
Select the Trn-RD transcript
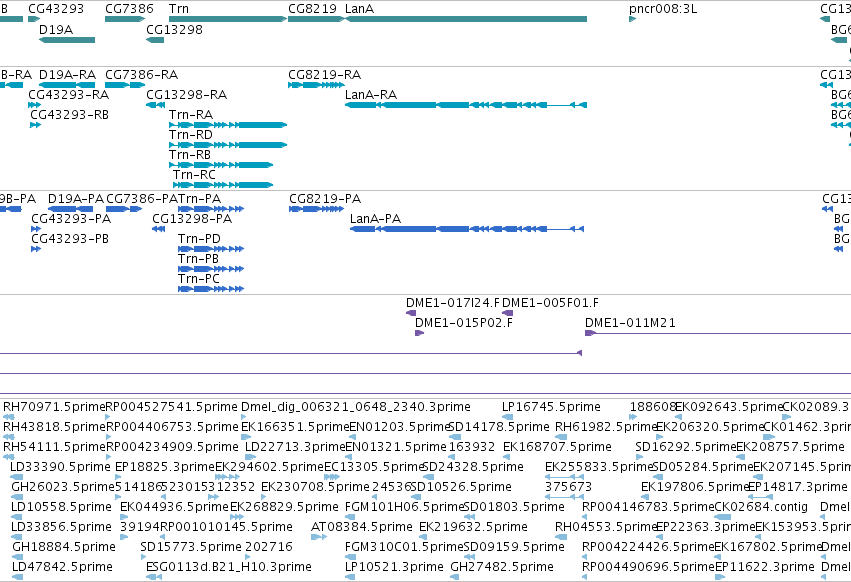point(228,145)
